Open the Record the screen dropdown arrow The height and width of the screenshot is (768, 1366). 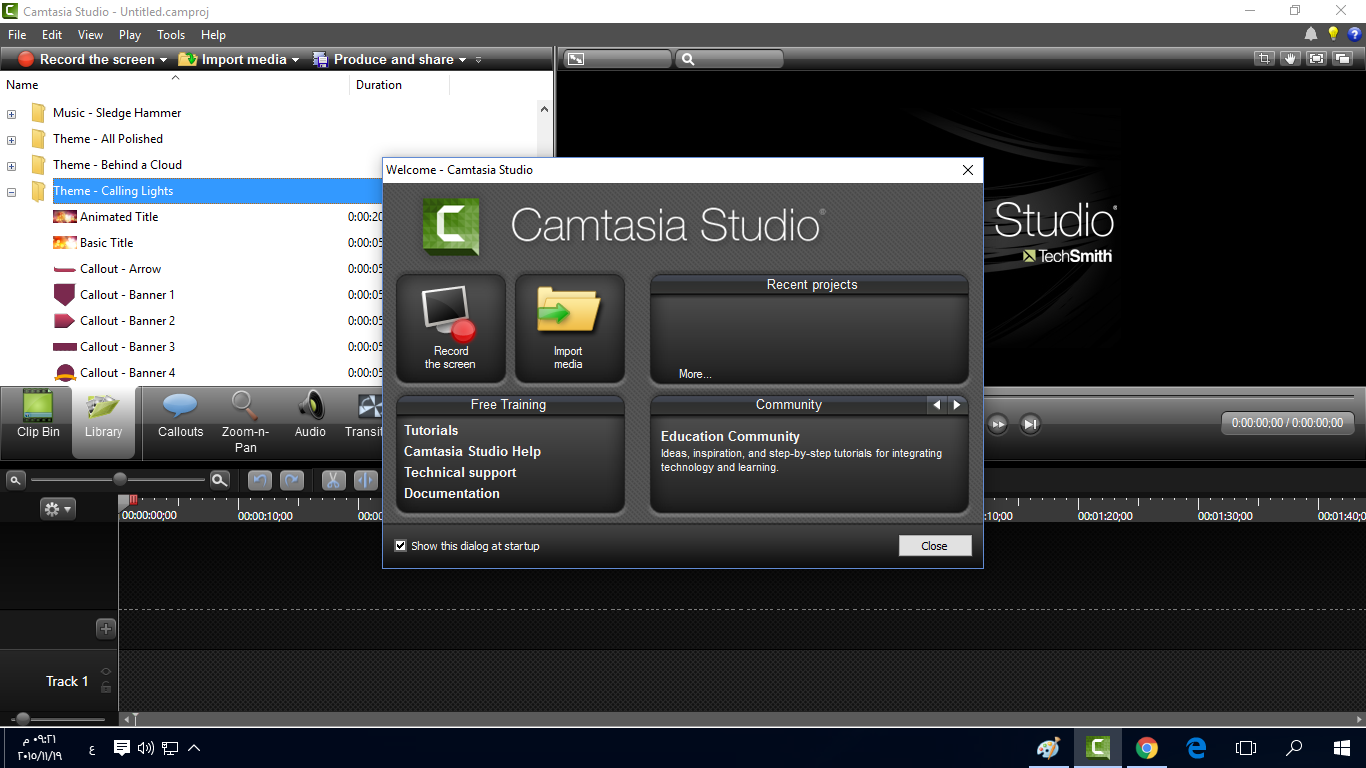(x=163, y=60)
